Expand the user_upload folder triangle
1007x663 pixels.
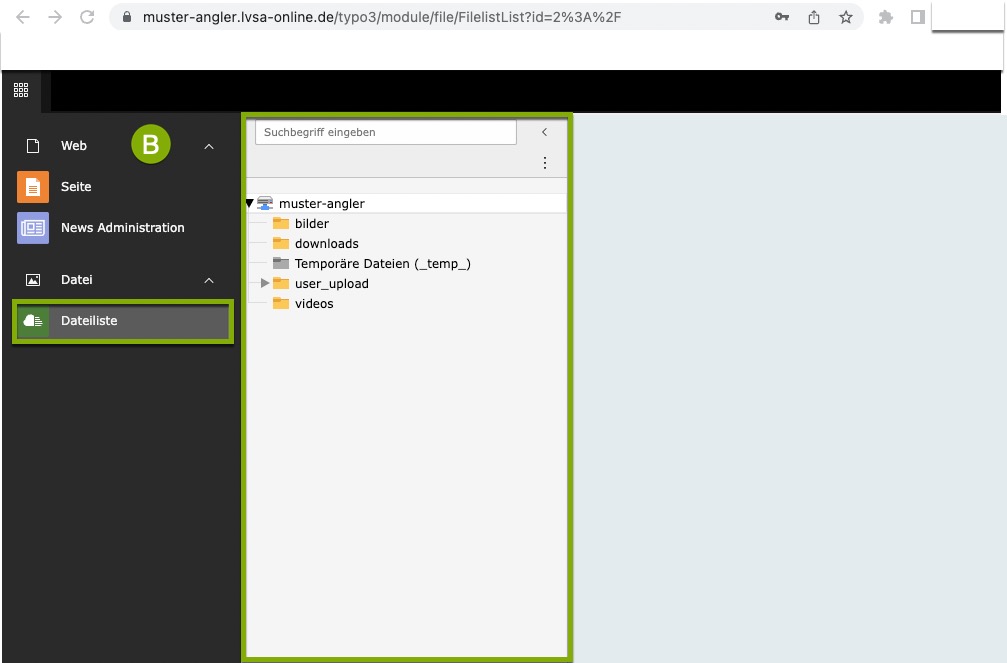click(x=265, y=283)
